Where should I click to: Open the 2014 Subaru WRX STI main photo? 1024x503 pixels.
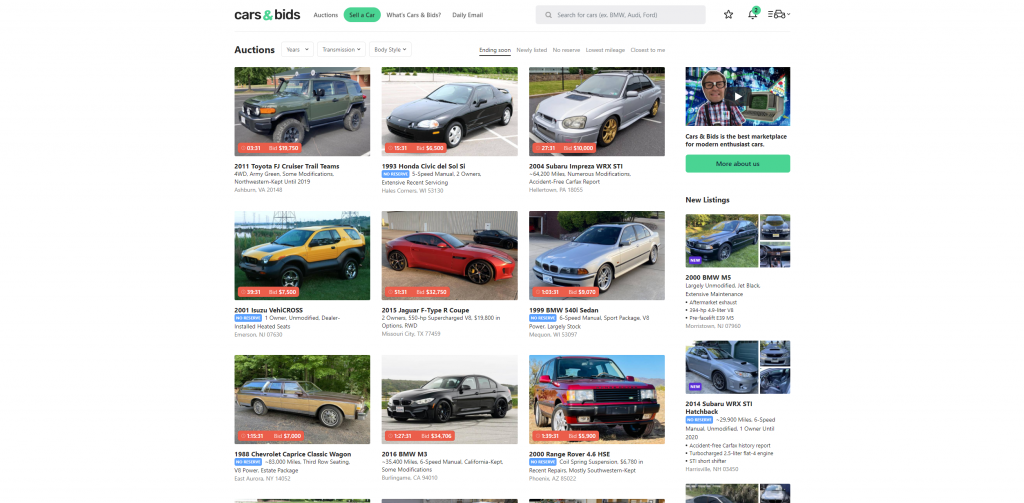click(722, 367)
